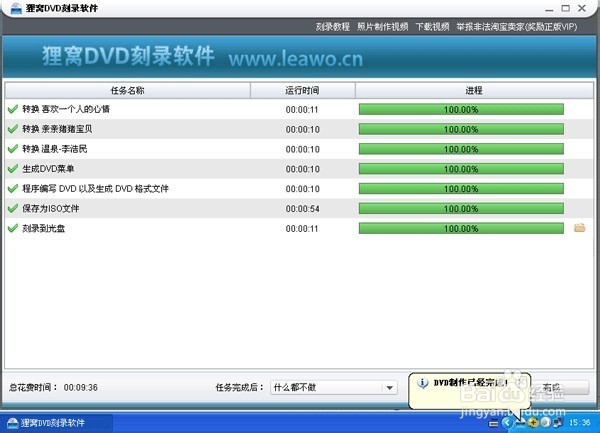Screen dimensions: 600x433
Task: Select the 生成DVD菜单 task name
Action: [48, 169]
